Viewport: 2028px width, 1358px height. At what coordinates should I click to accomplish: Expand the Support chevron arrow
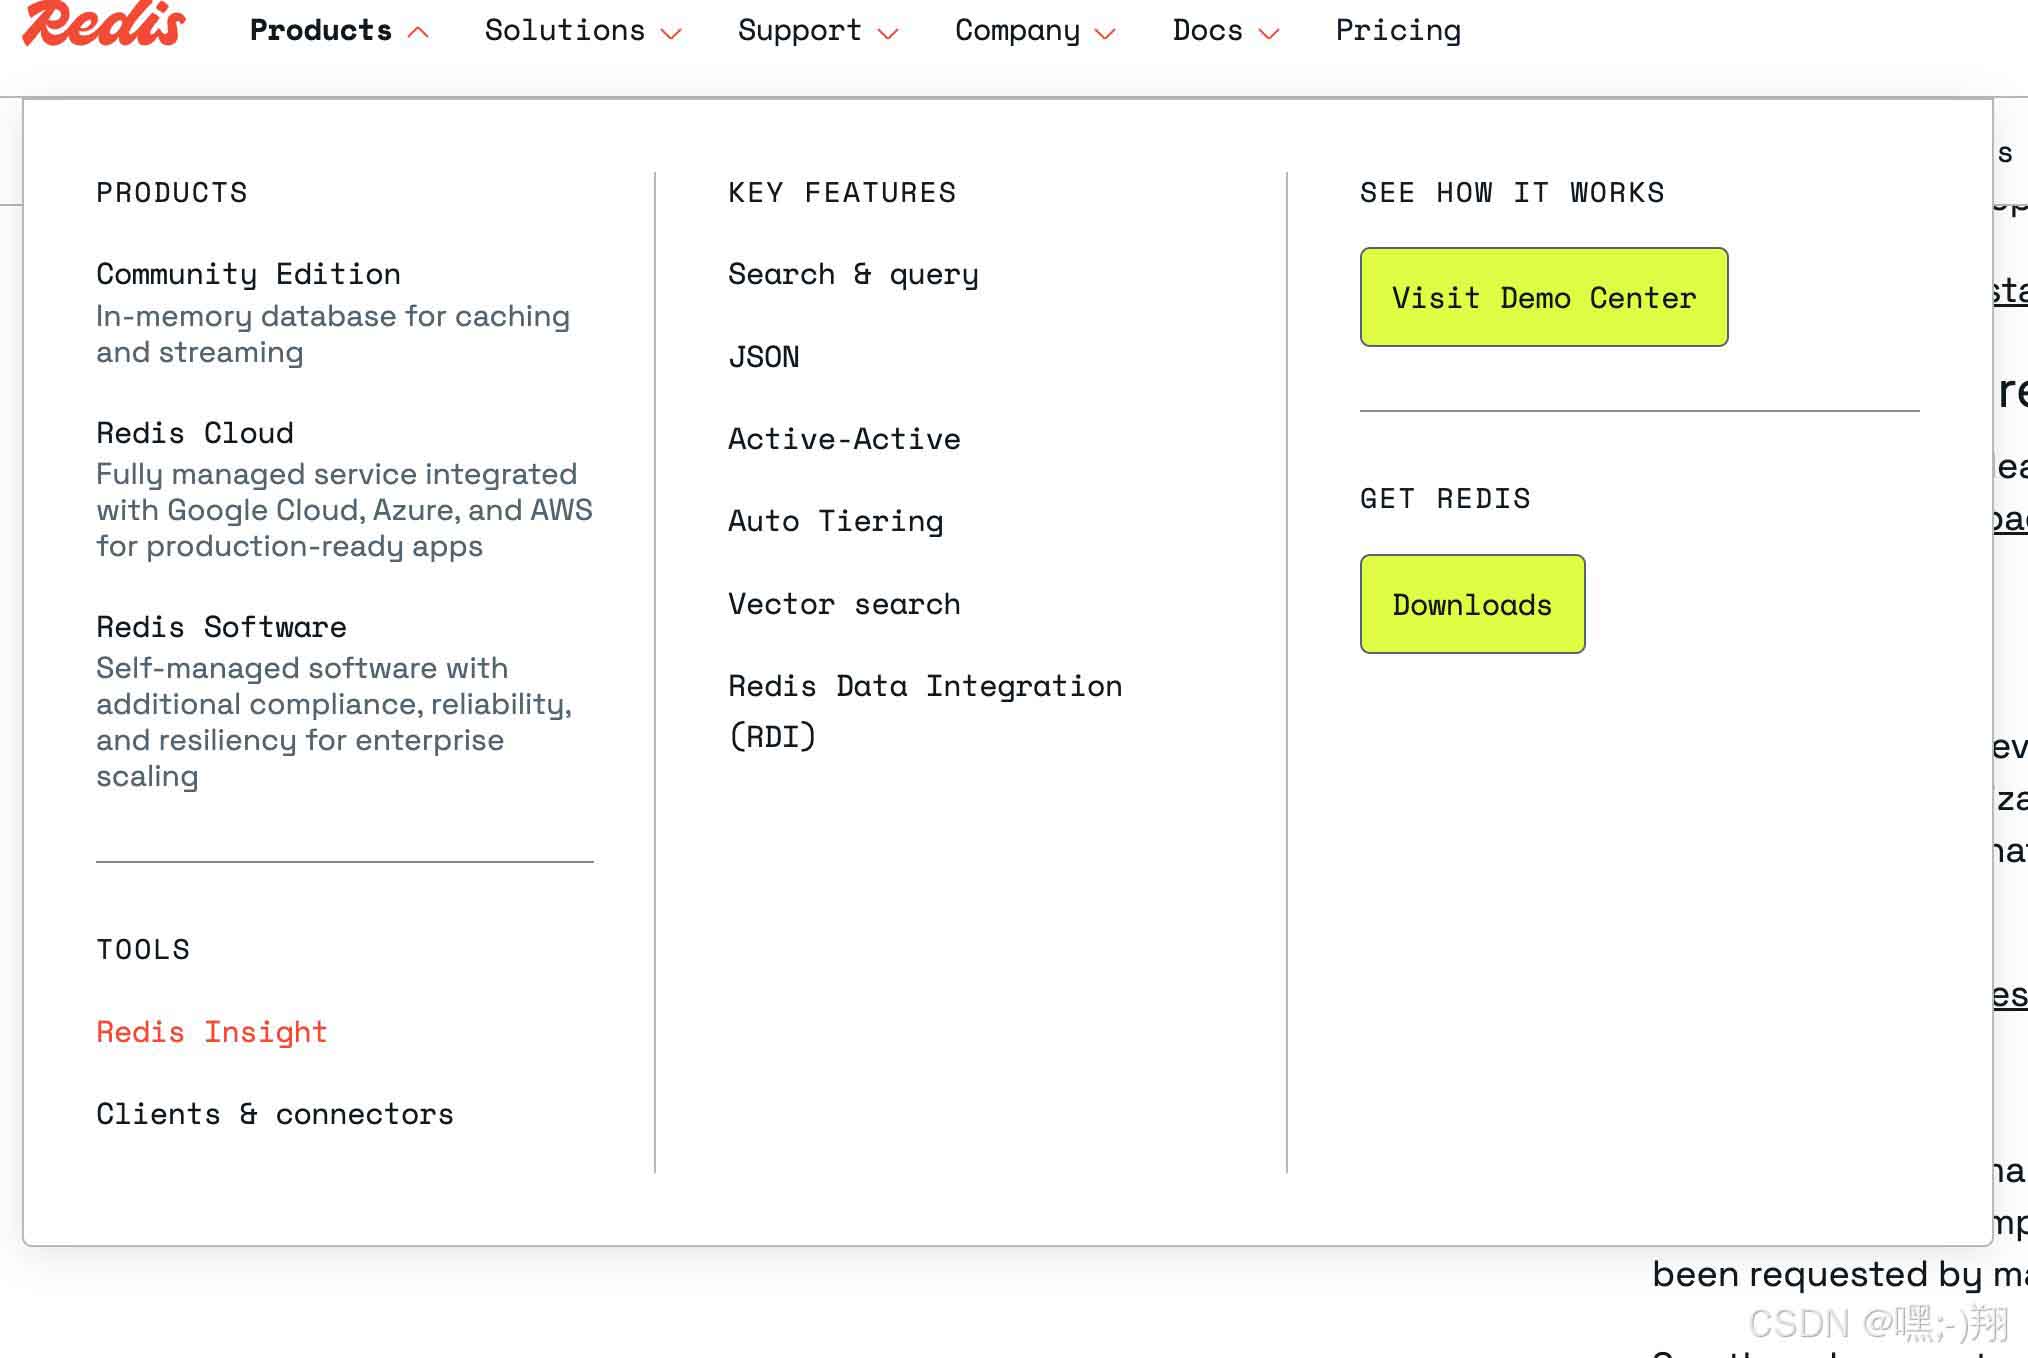point(888,33)
